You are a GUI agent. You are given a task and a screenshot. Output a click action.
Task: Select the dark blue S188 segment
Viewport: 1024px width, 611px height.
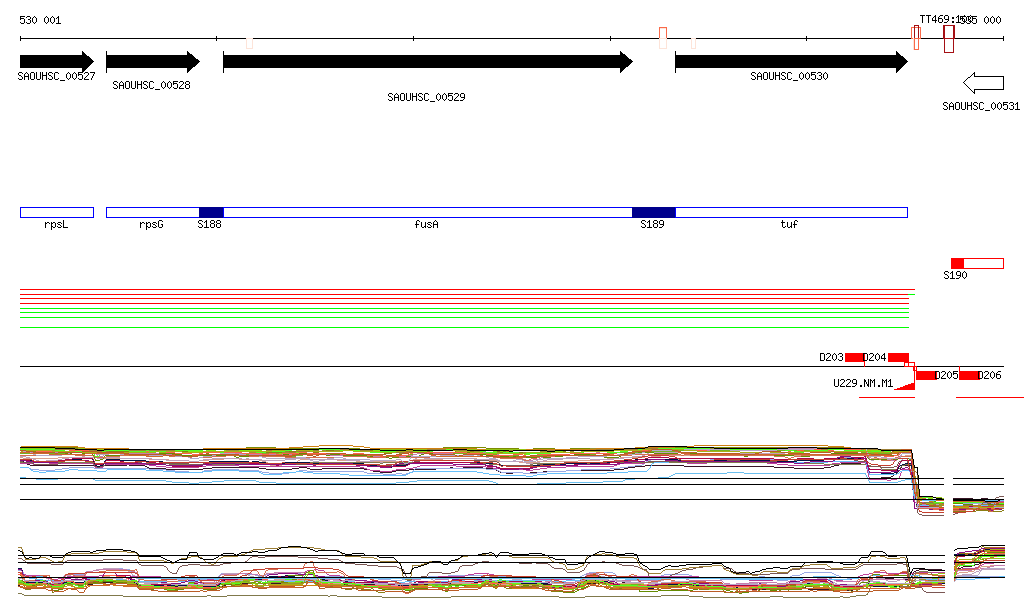tap(211, 212)
